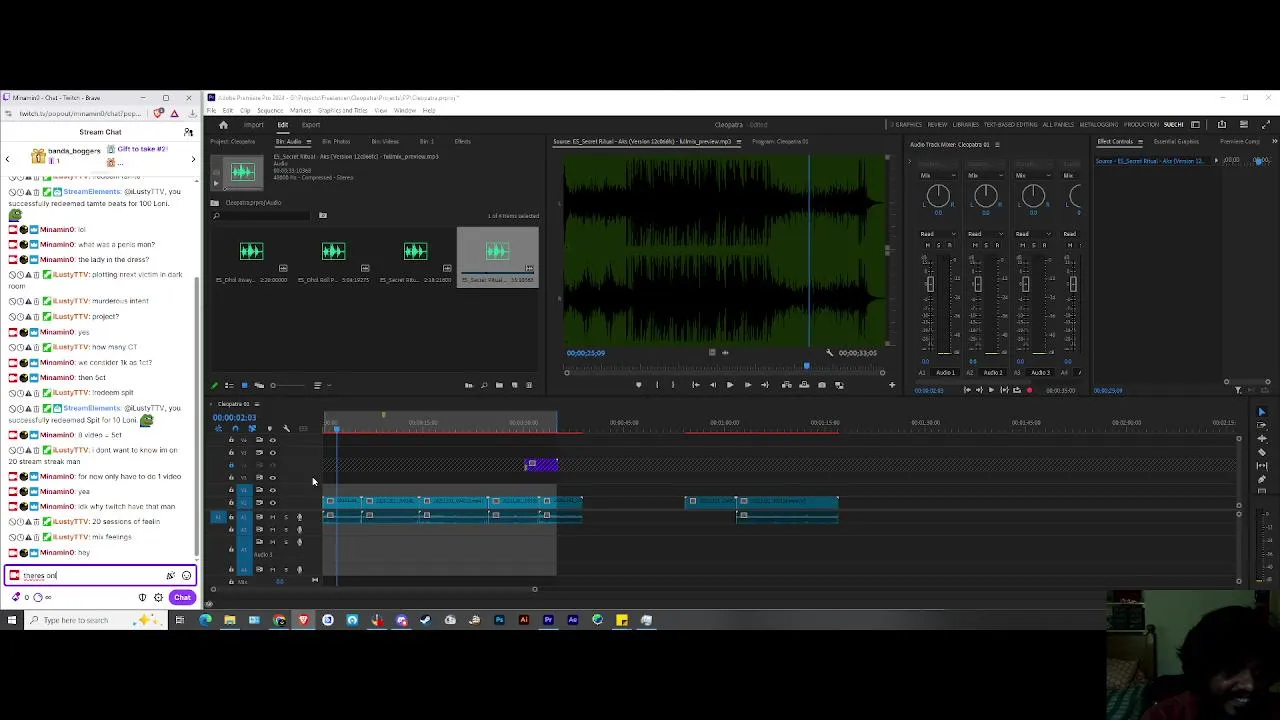Toggle V1 track eye visibility
The width and height of the screenshot is (1280, 720).
(x=273, y=502)
